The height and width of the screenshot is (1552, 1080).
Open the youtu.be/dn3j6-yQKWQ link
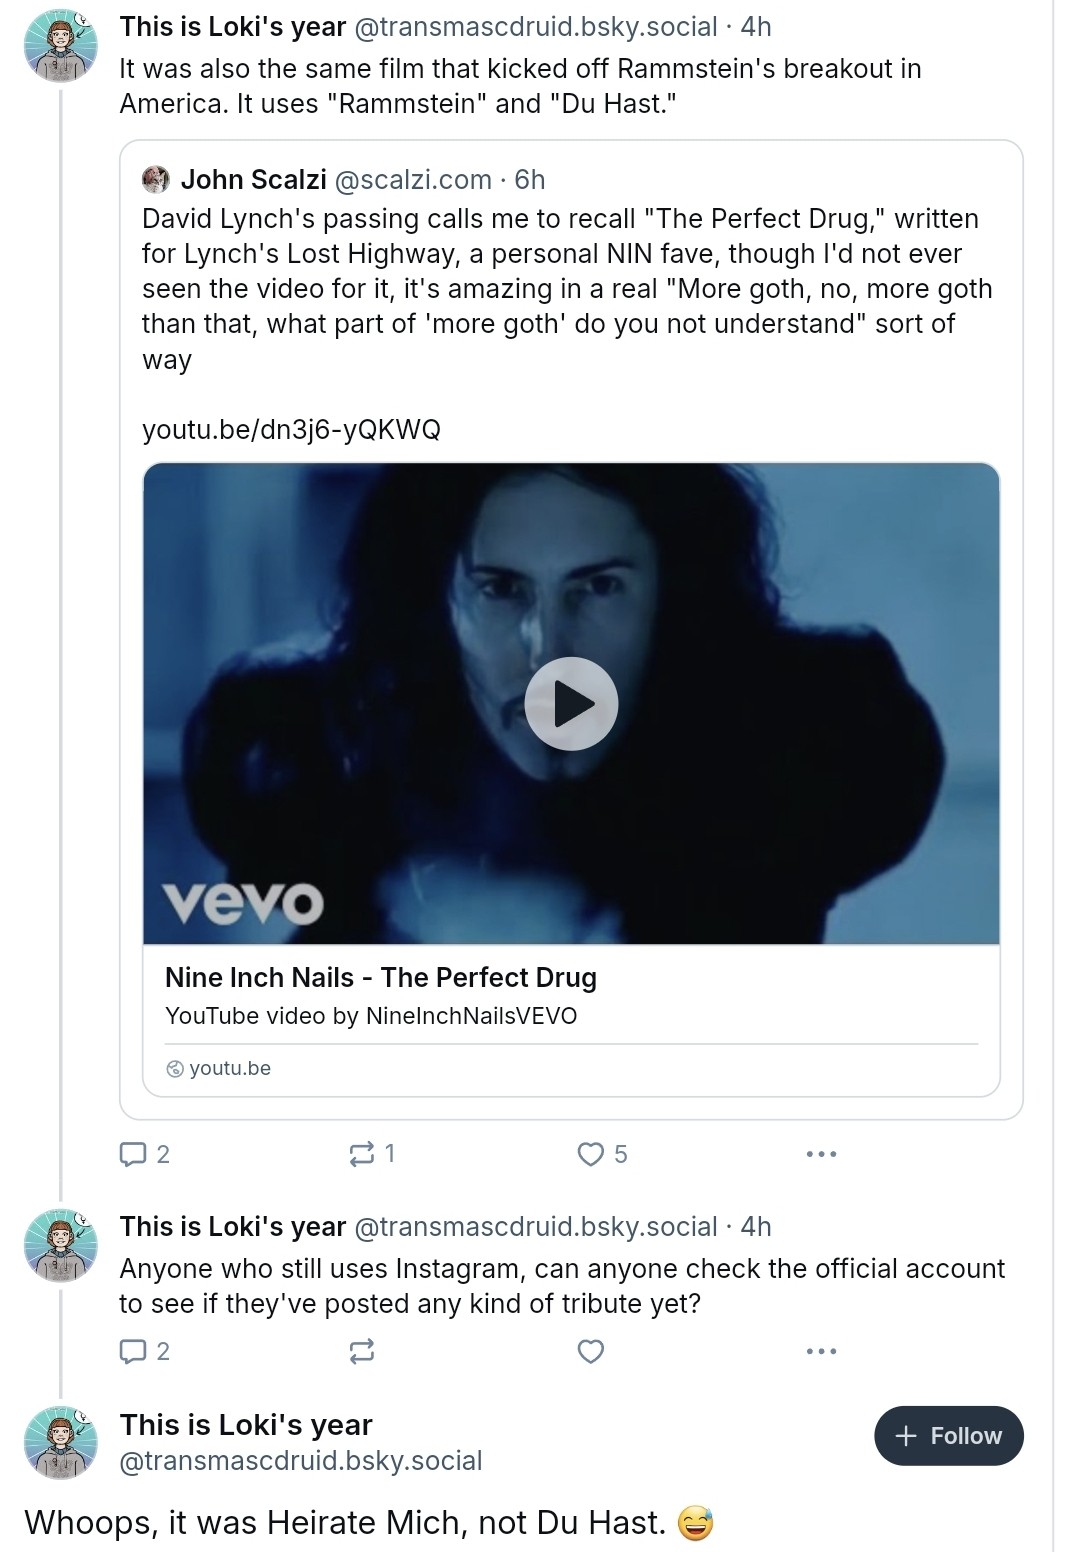click(x=291, y=430)
